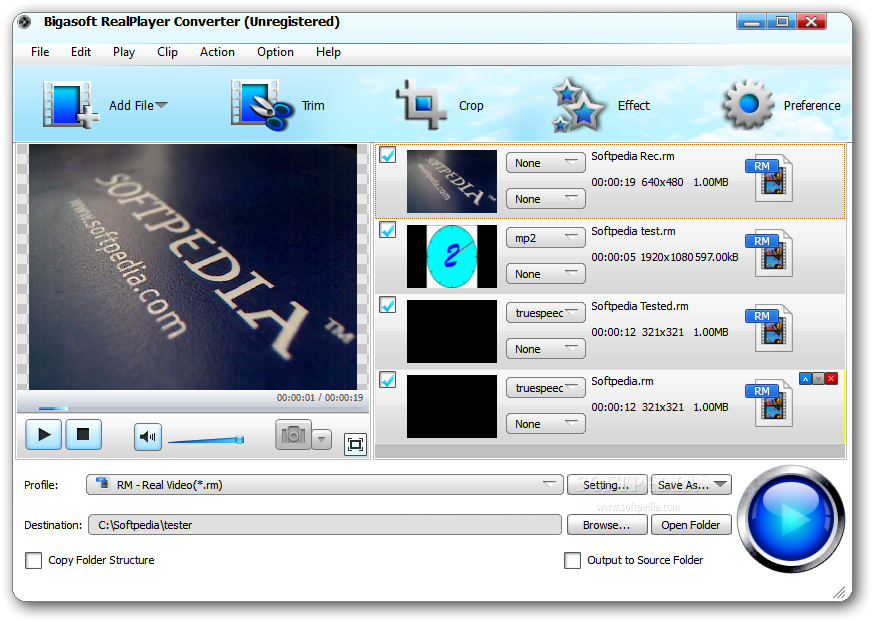Open first None dropdown of Softpedia Rec.rm
Viewport: 873px width, 622px height.
(546, 163)
